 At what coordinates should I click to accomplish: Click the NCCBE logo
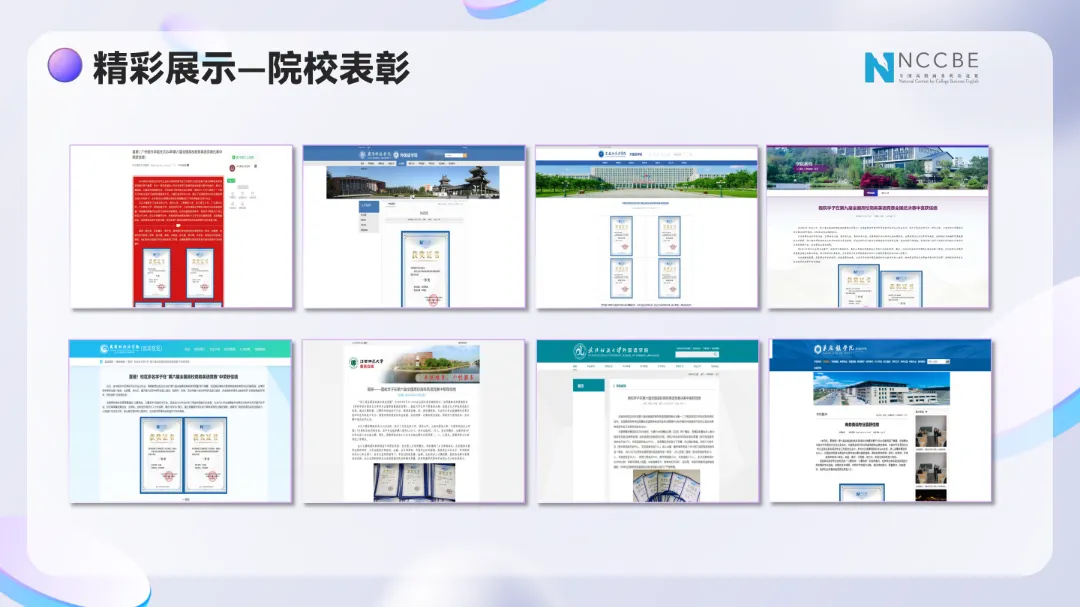point(922,68)
